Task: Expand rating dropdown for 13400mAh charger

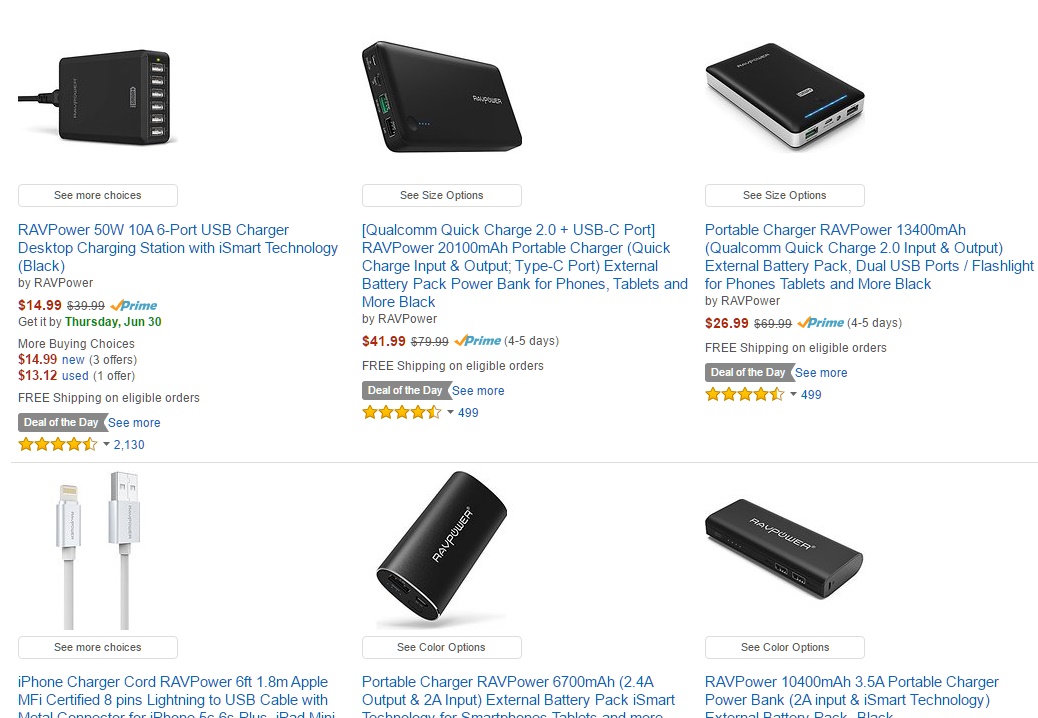Action: [x=793, y=395]
